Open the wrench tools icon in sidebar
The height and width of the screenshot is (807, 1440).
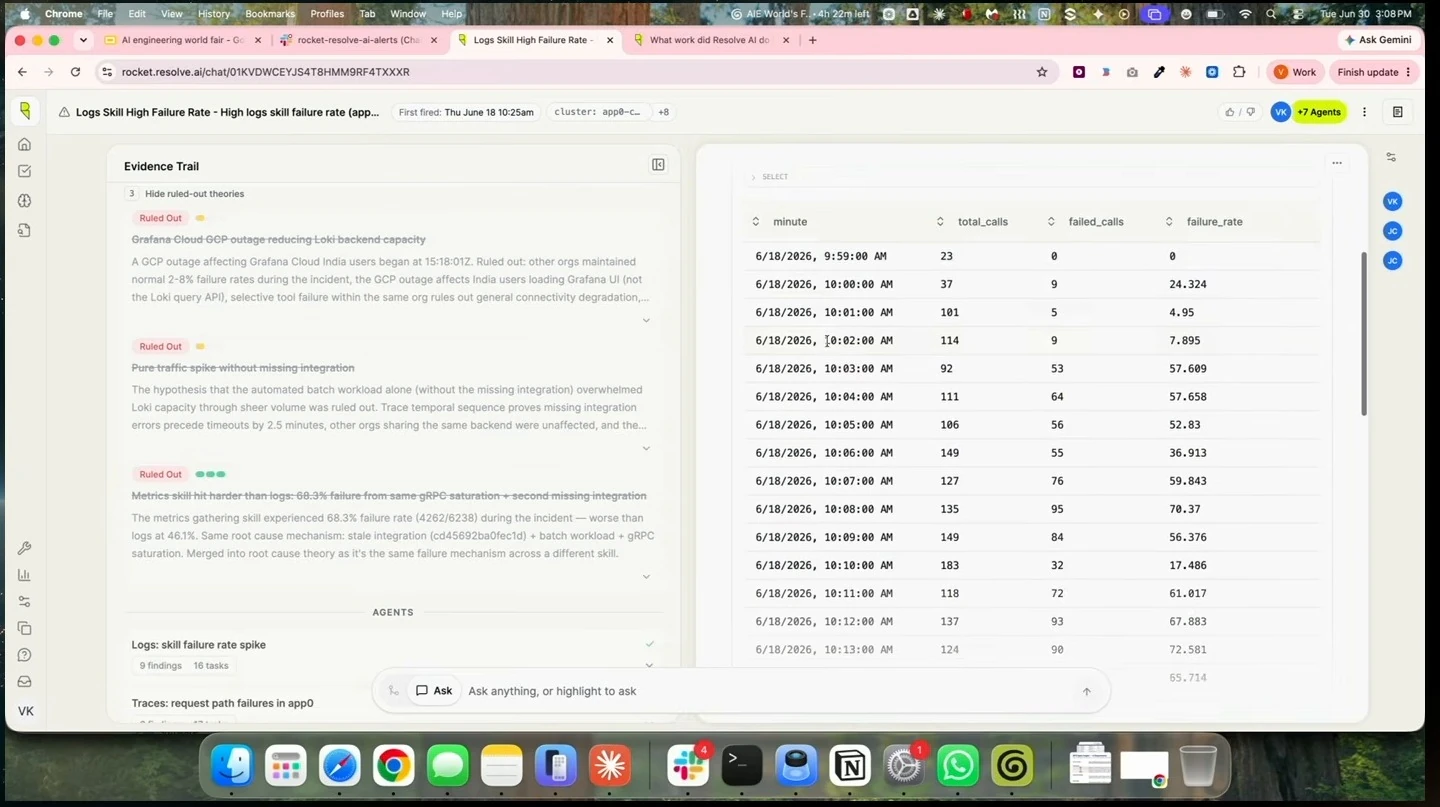[25, 548]
